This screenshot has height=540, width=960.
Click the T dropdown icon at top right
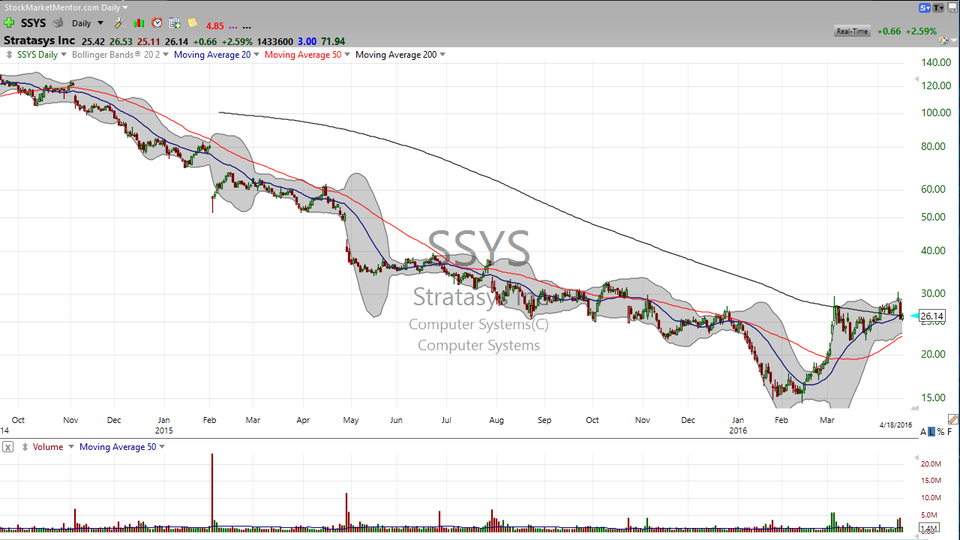point(939,7)
